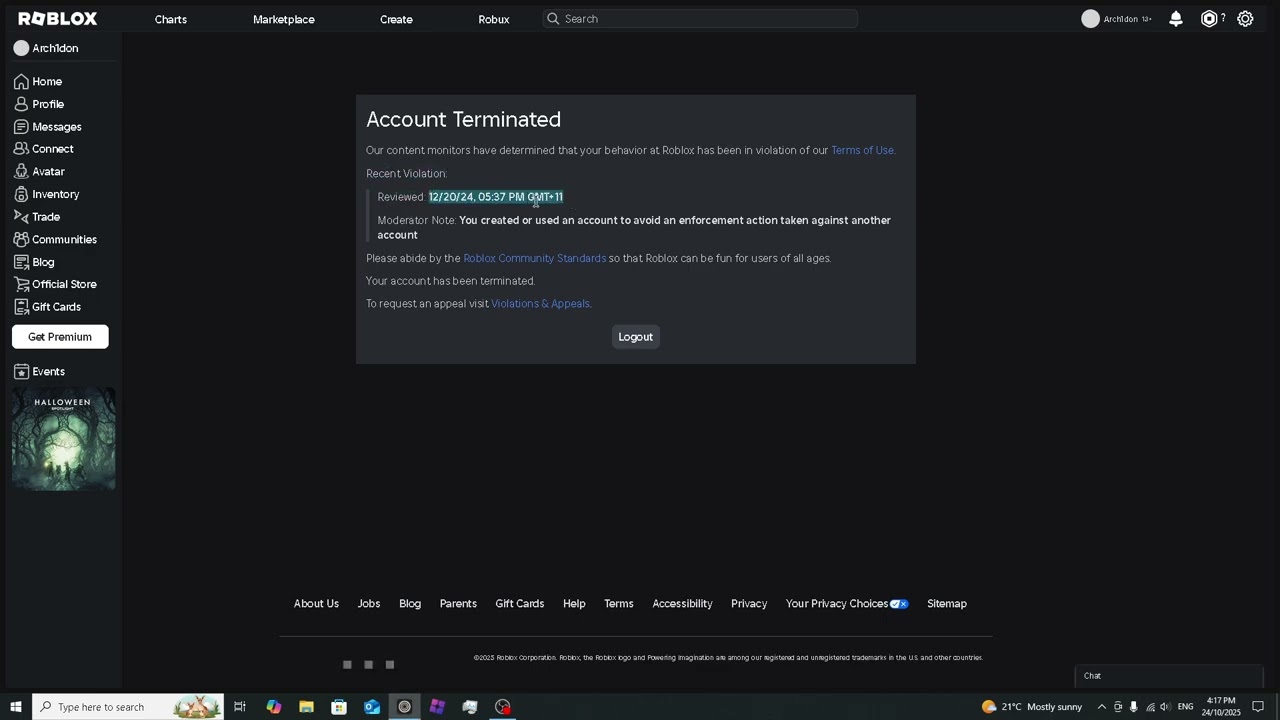Open Messages in the sidebar
This screenshot has width=1280, height=720.
[48, 127]
